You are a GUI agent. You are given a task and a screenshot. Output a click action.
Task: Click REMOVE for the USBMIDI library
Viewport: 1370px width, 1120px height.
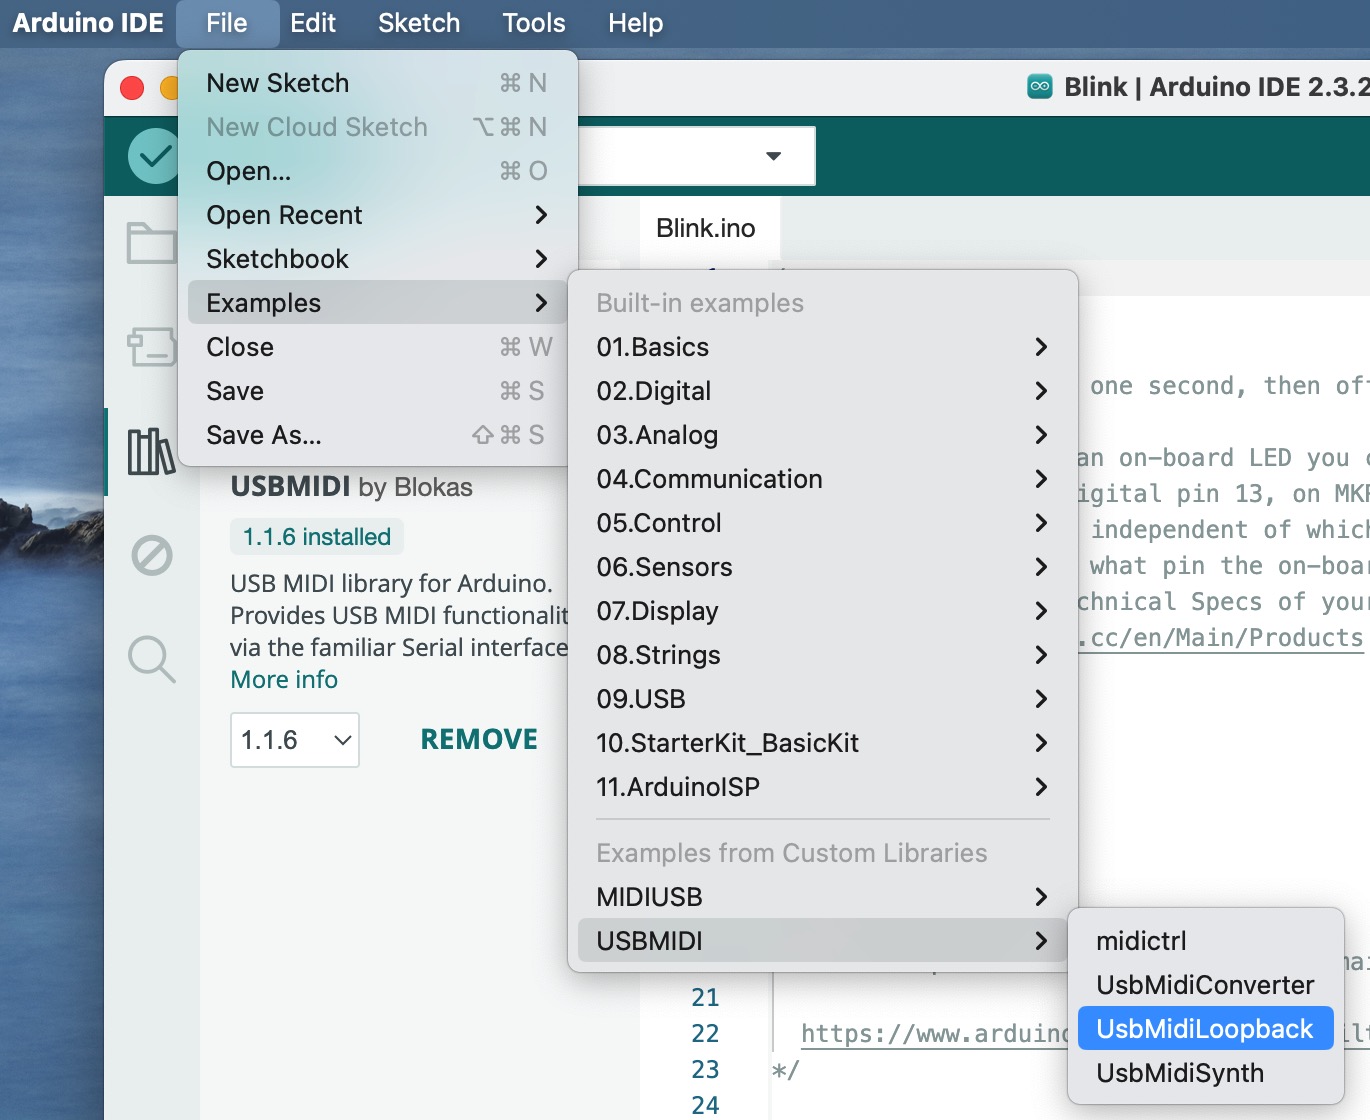[479, 740]
